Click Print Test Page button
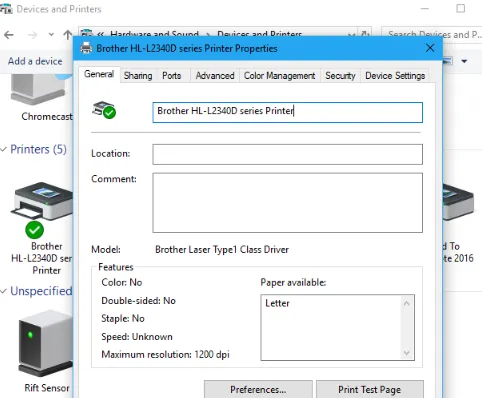The image size is (482, 398). [370, 389]
